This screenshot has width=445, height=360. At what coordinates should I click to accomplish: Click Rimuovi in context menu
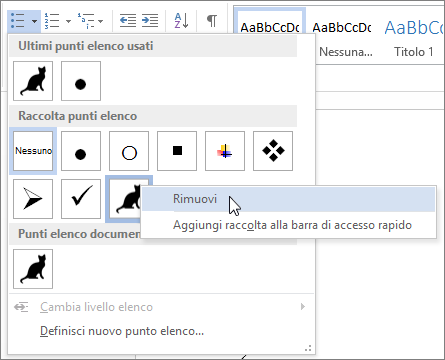289,199
